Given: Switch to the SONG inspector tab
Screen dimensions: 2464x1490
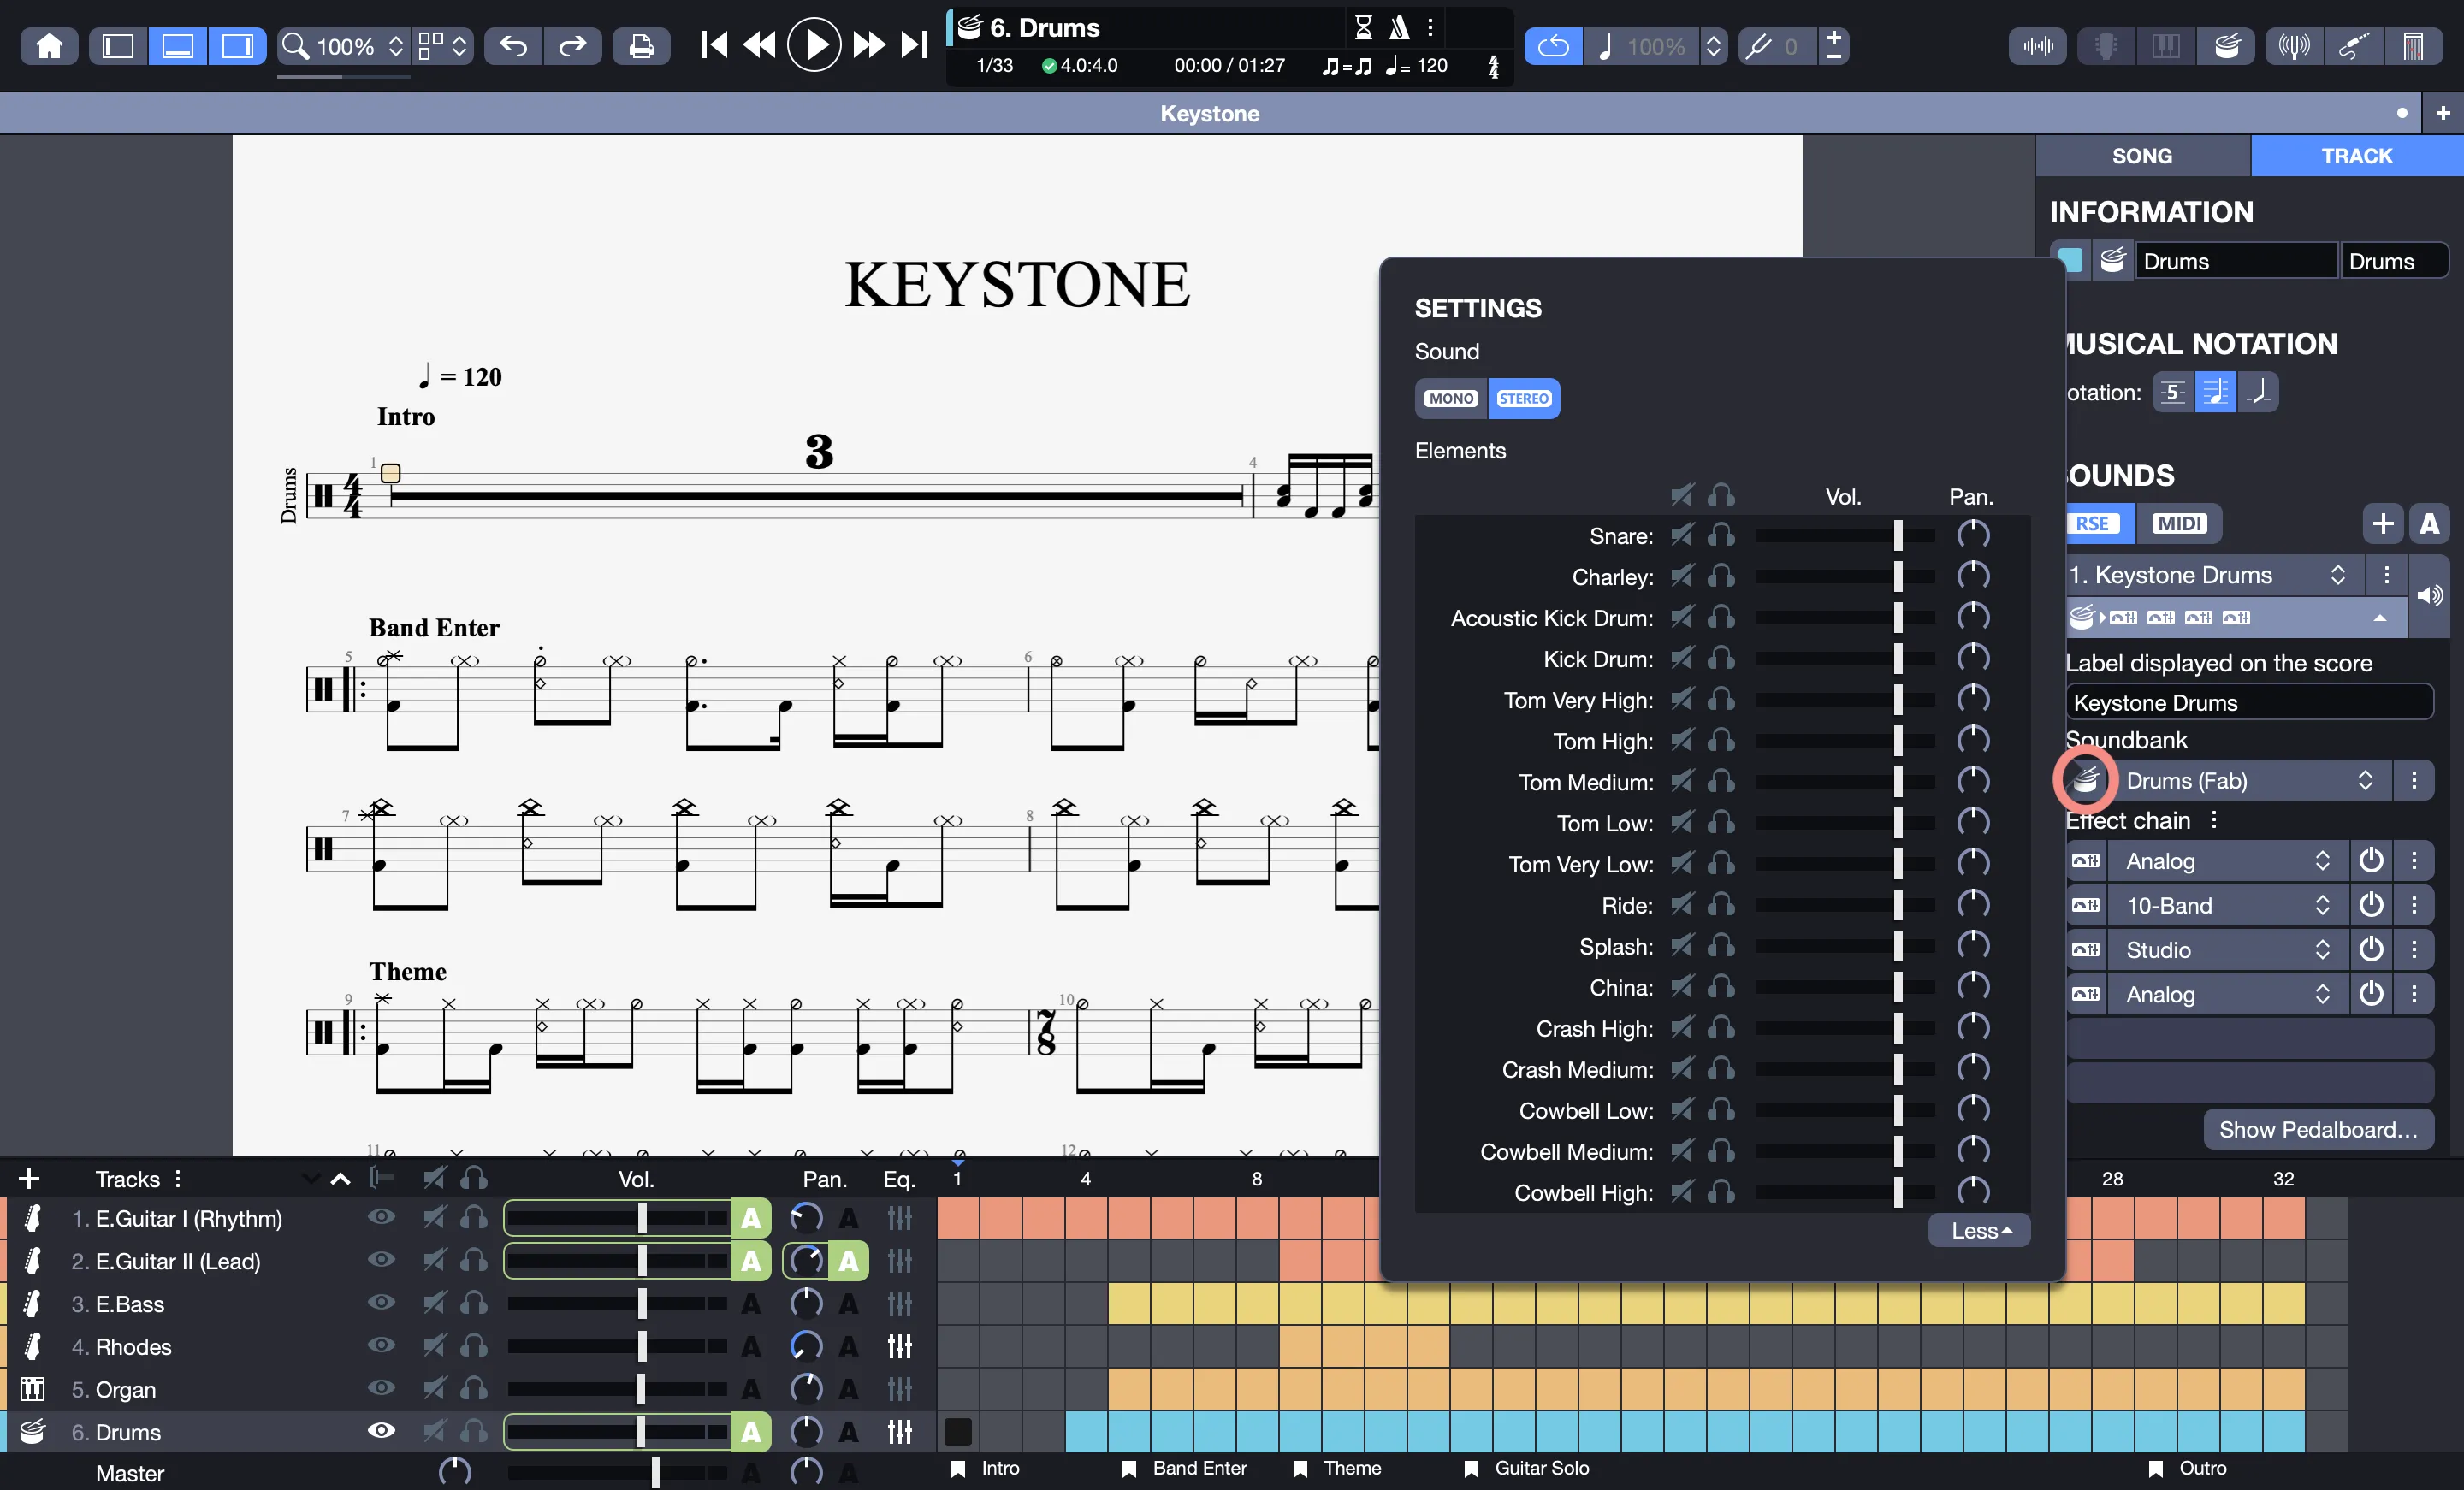Looking at the screenshot, I should tap(2142, 156).
